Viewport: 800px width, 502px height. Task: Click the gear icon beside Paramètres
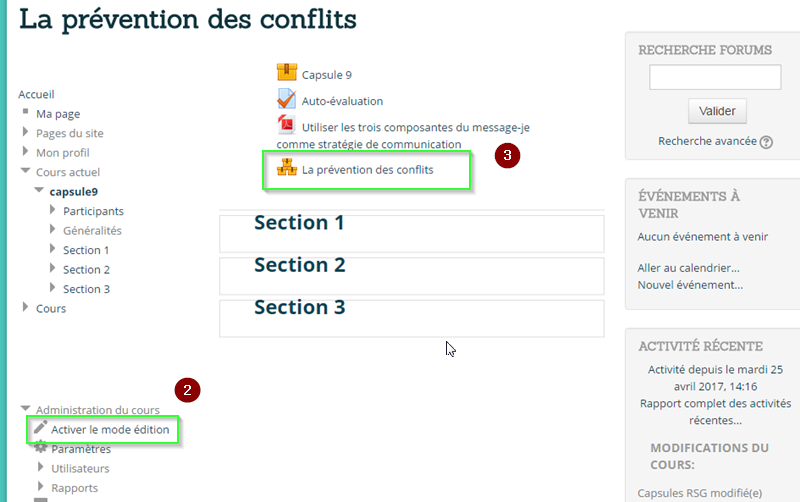point(41,448)
